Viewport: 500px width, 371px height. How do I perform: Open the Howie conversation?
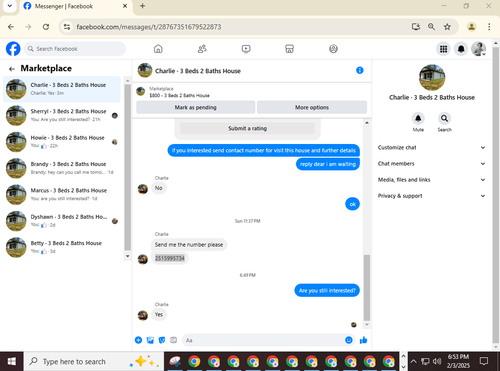coord(62,142)
